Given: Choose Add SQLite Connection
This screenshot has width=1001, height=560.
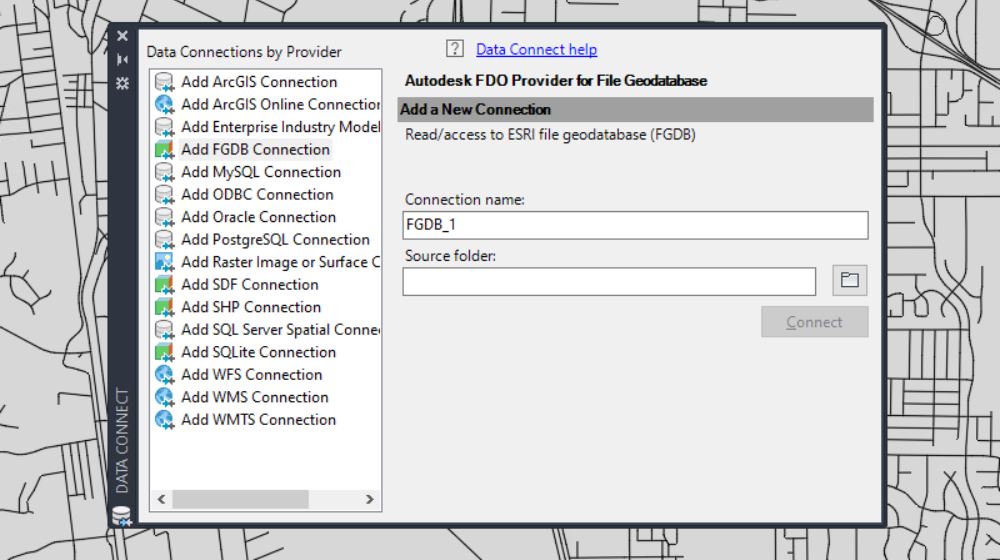Looking at the screenshot, I should point(259,352).
